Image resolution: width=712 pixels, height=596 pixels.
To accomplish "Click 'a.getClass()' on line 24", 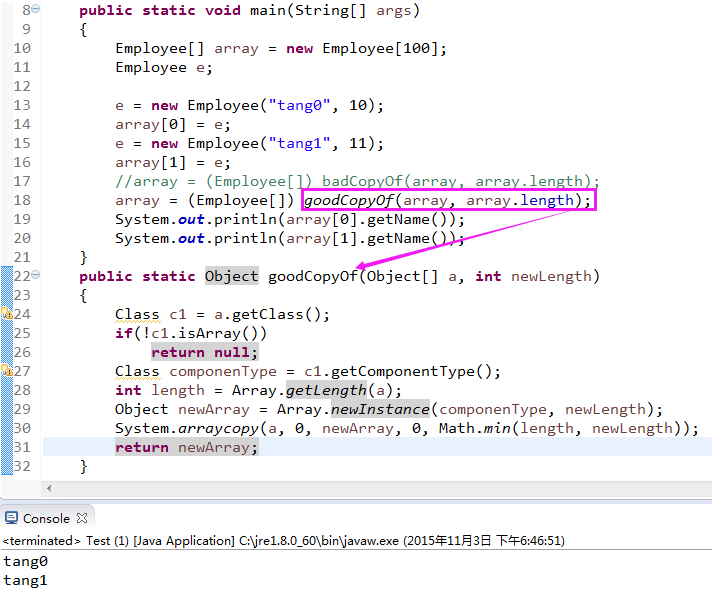I will [267, 314].
